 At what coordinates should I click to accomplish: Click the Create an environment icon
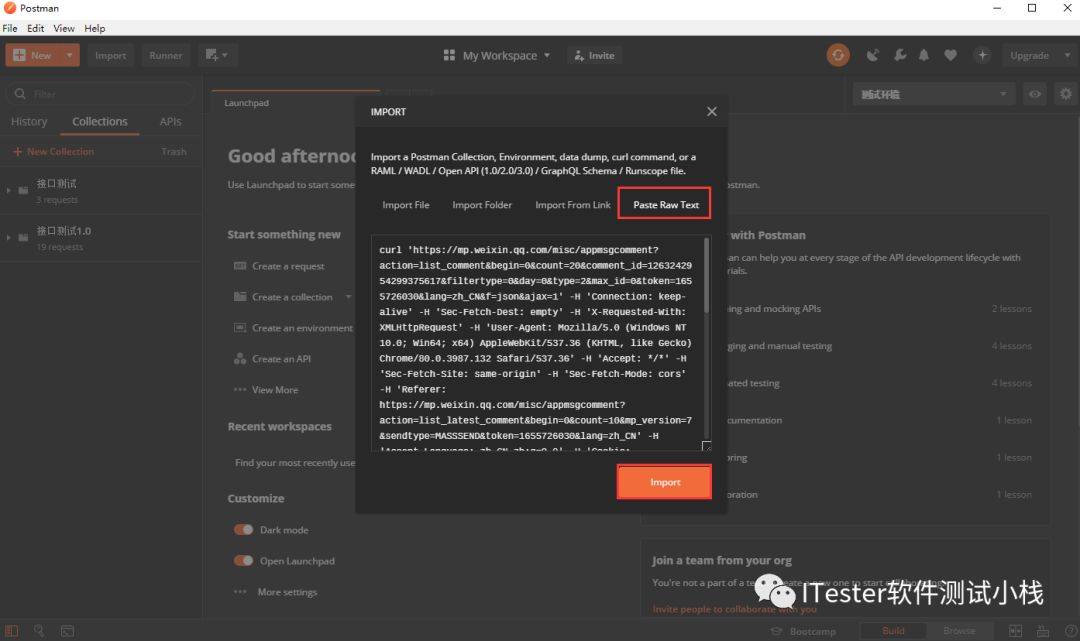point(240,328)
